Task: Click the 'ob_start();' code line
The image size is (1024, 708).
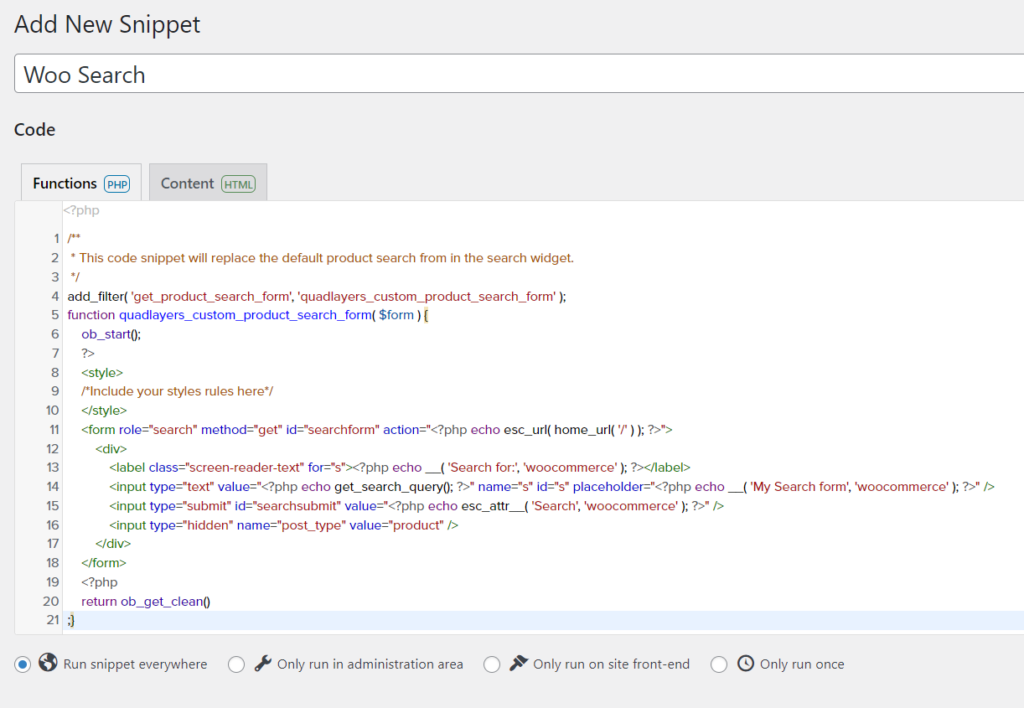Action: point(111,334)
